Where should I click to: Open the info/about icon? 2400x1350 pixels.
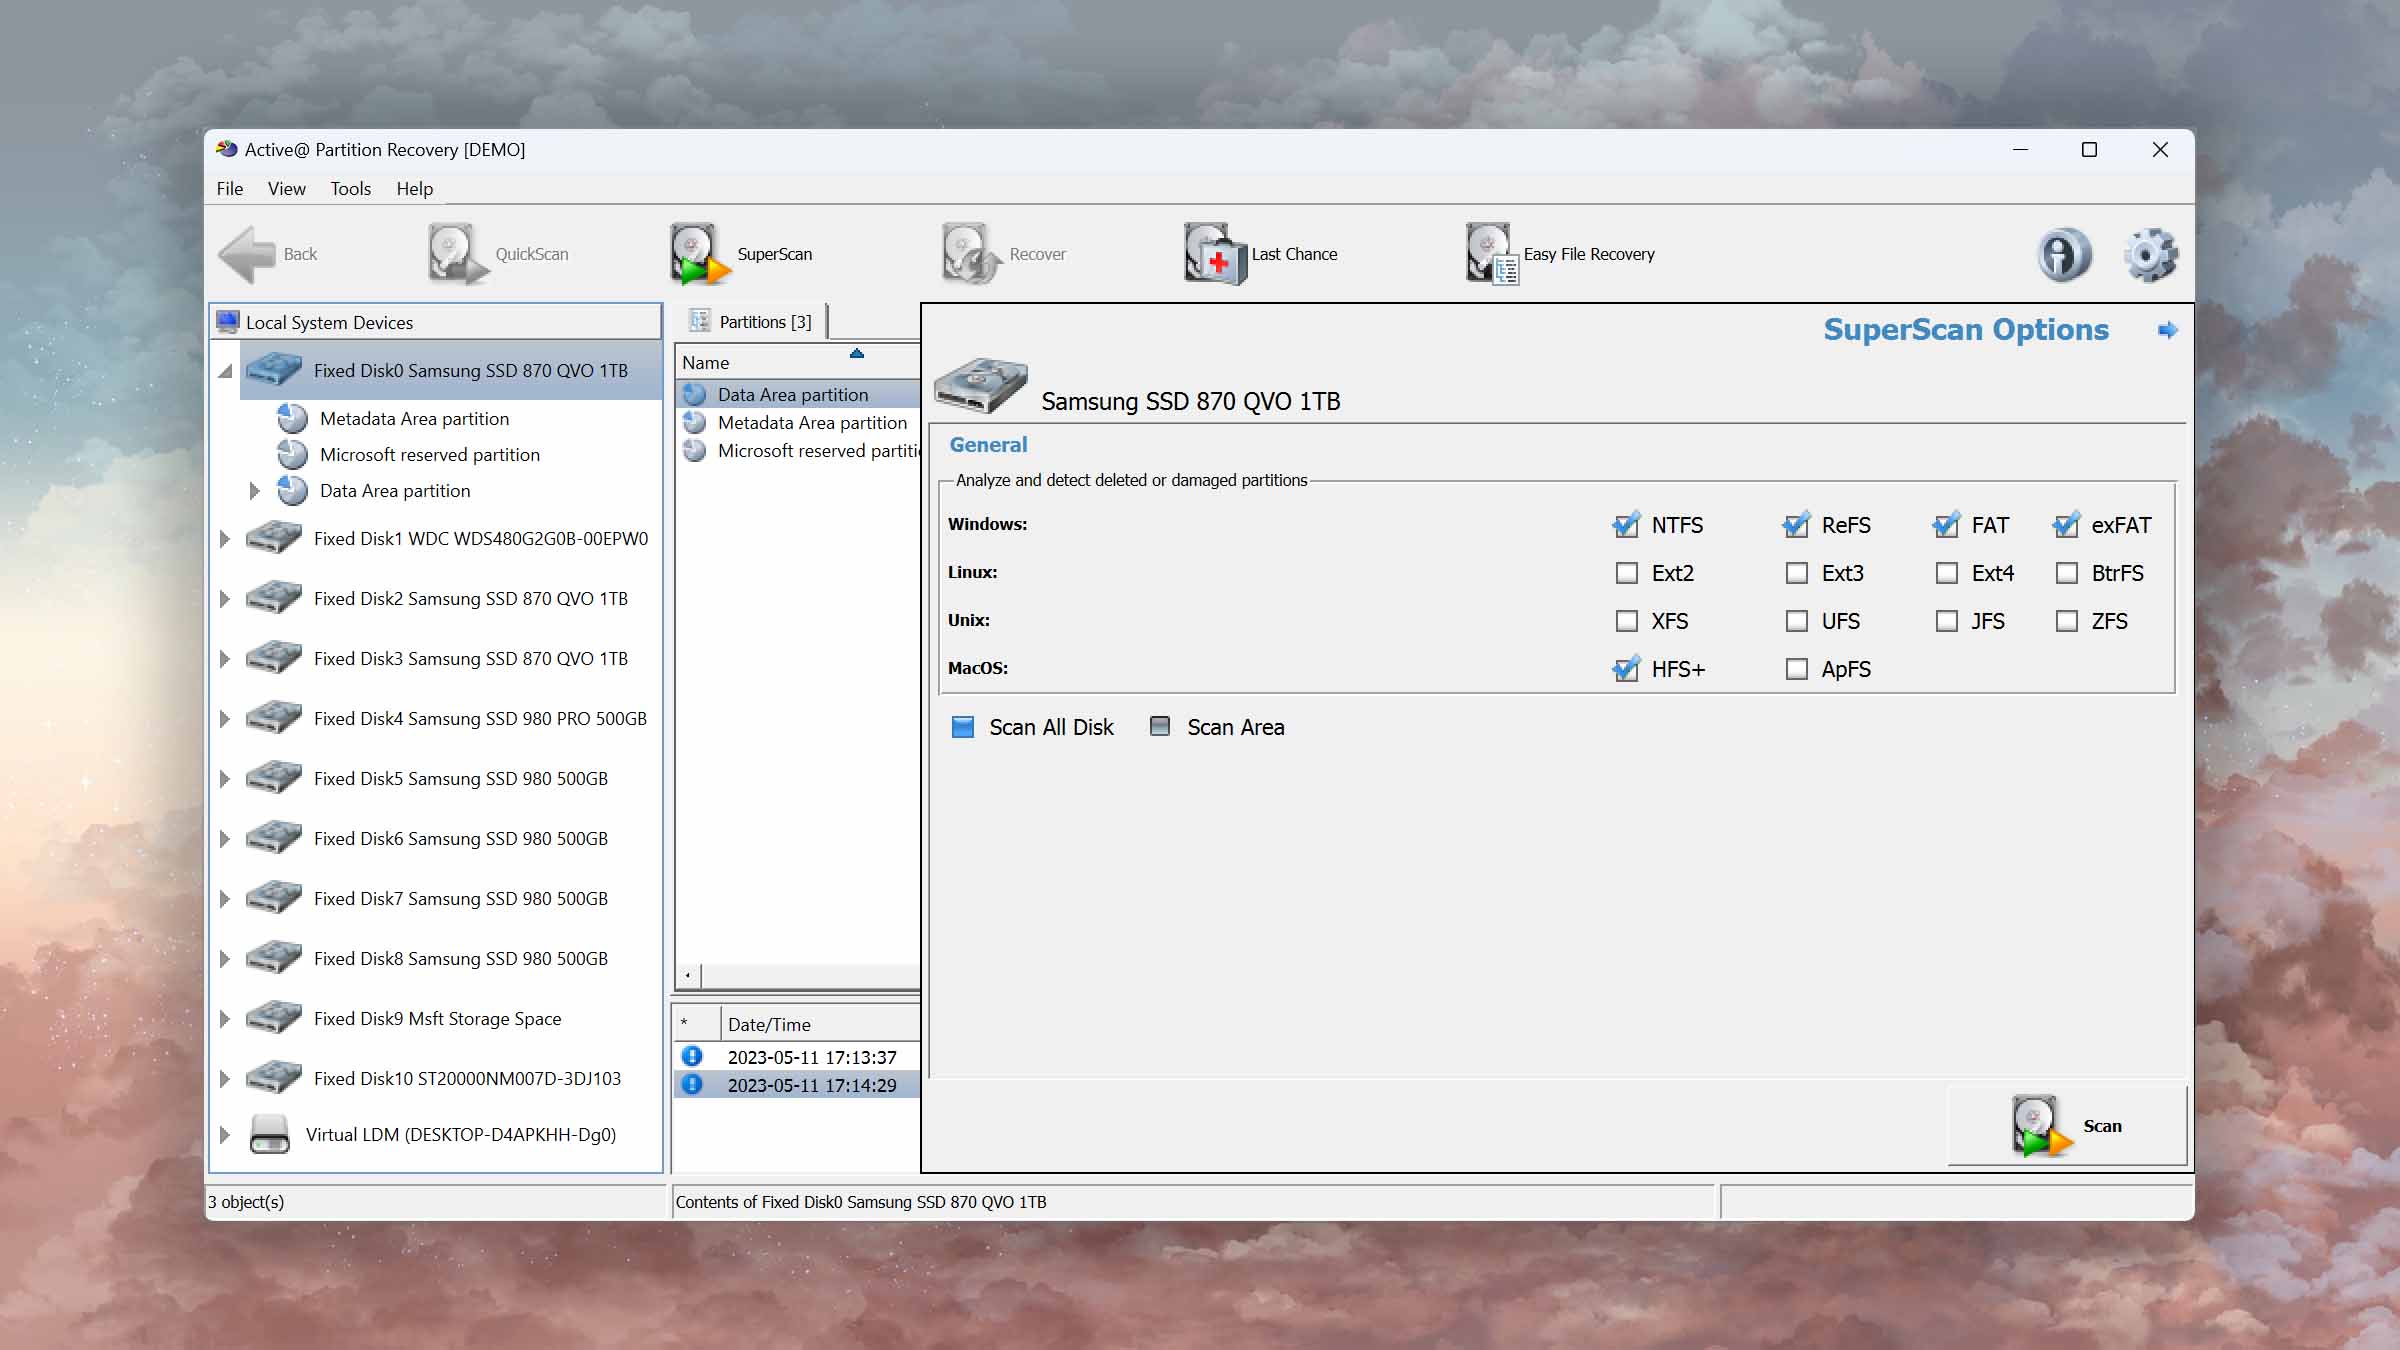pyautogui.click(x=2064, y=254)
